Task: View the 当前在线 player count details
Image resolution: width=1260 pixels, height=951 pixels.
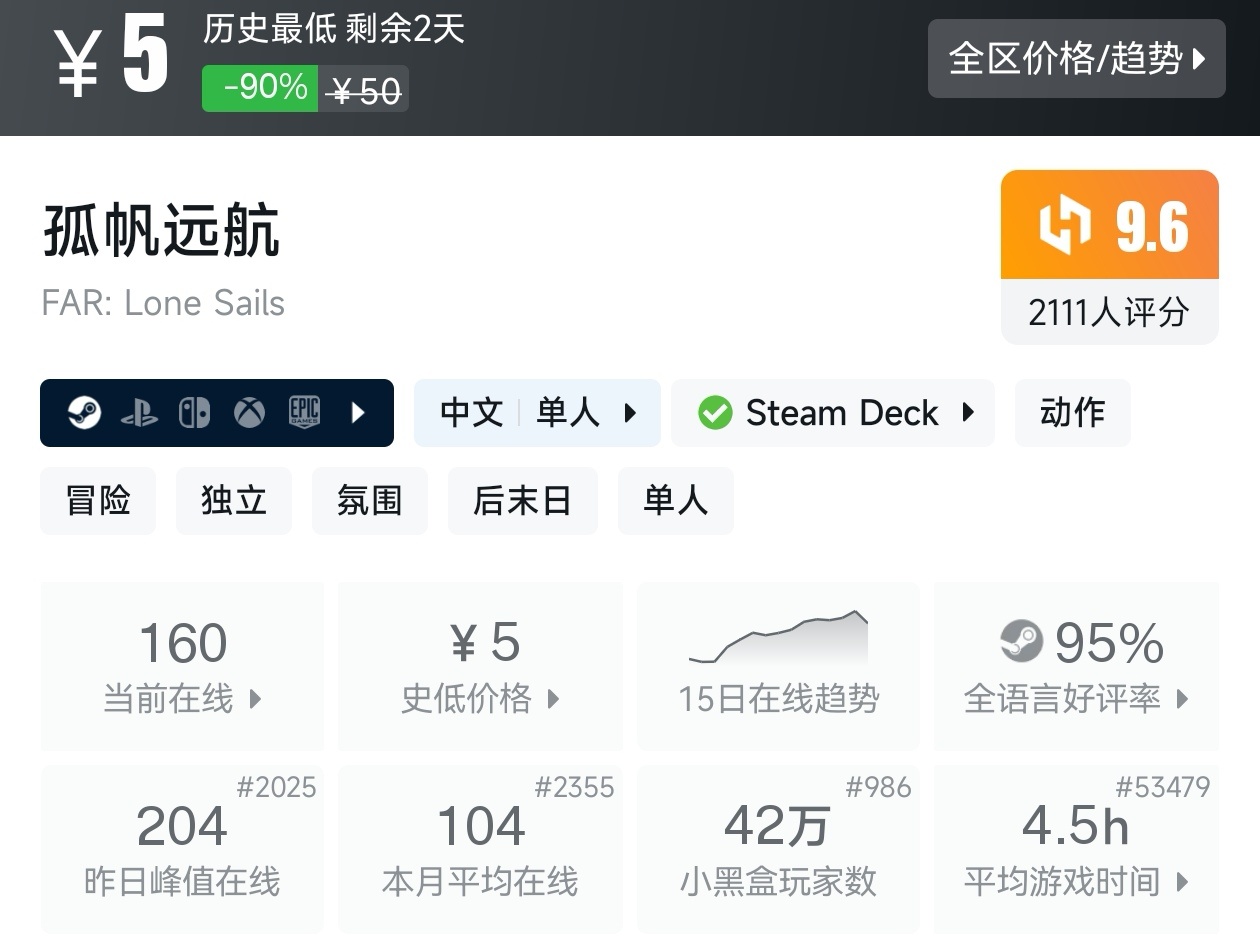Action: pyautogui.click(x=182, y=666)
